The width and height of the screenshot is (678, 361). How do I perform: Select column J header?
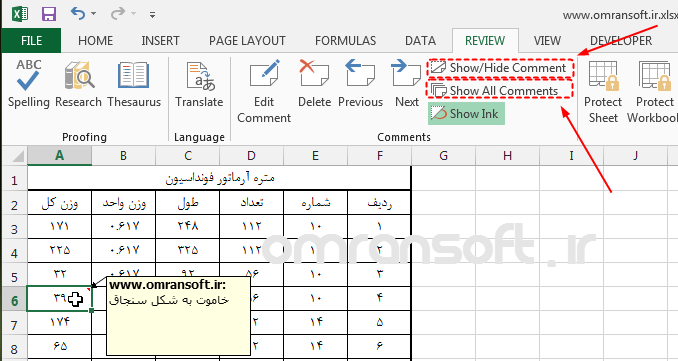636,156
